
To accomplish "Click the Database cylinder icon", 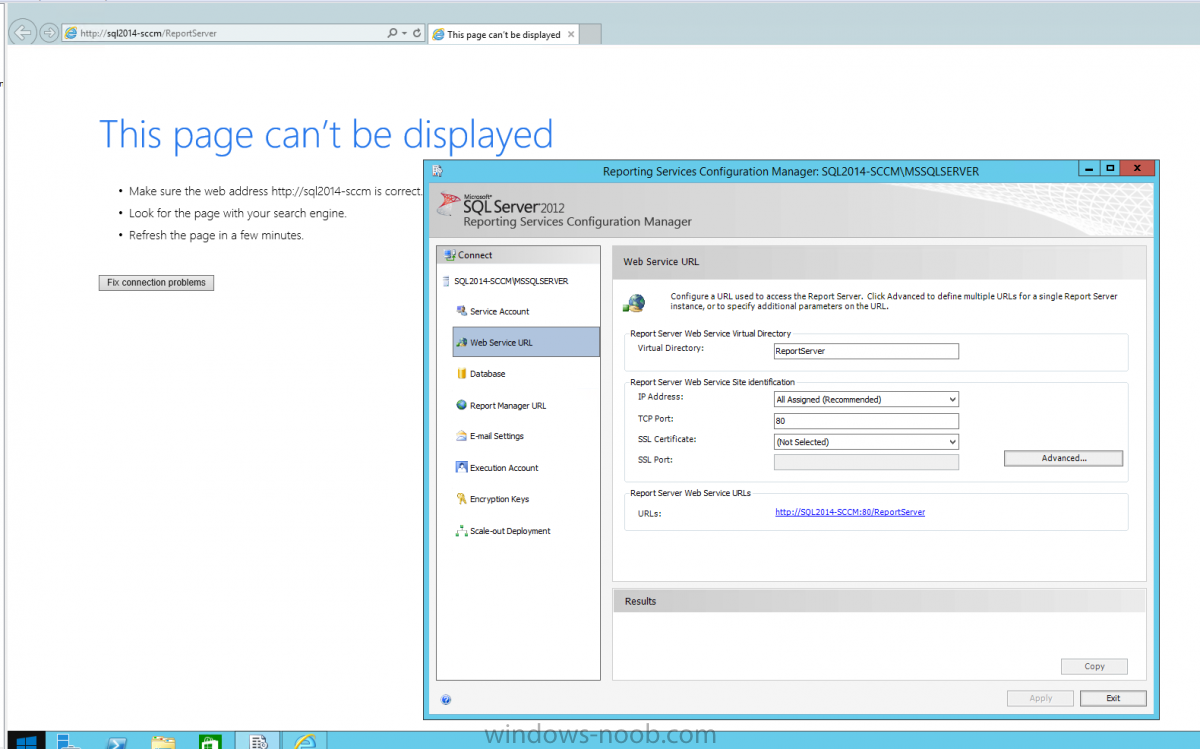I will (x=461, y=373).
